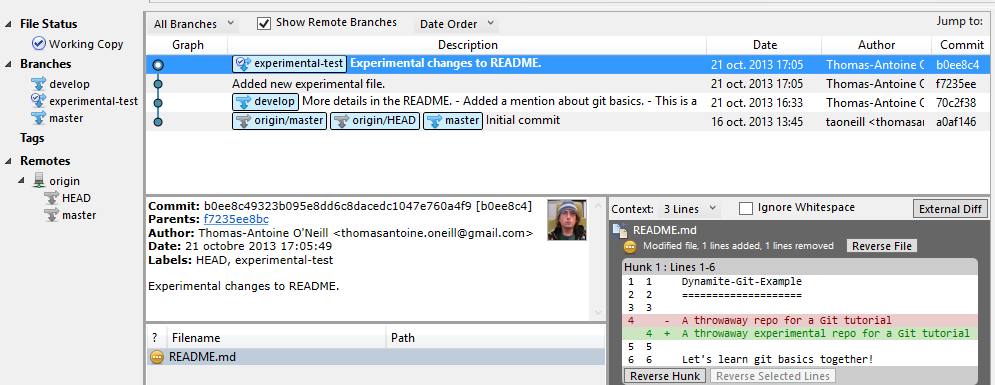Click the experimental-test label in commit list
Screen dimensions: 995x385
point(289,64)
